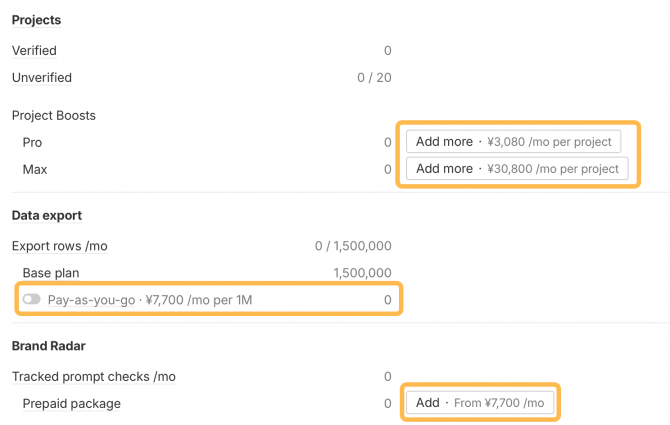Screen dimensions: 670x425
Task: Click the Brand Radar section heading
Action: (48, 345)
